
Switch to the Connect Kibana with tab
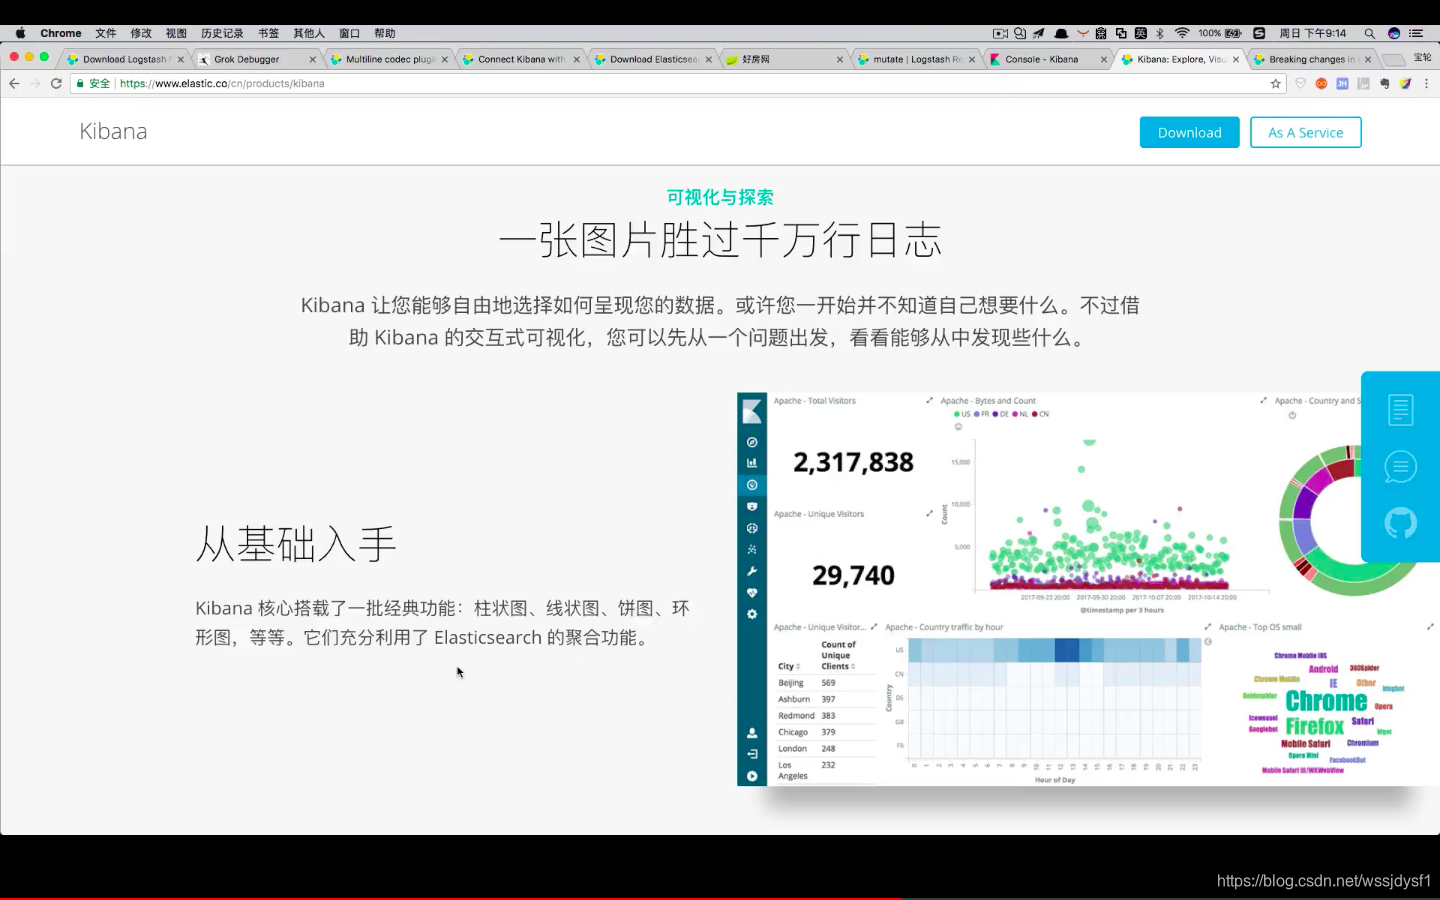[x=521, y=59]
